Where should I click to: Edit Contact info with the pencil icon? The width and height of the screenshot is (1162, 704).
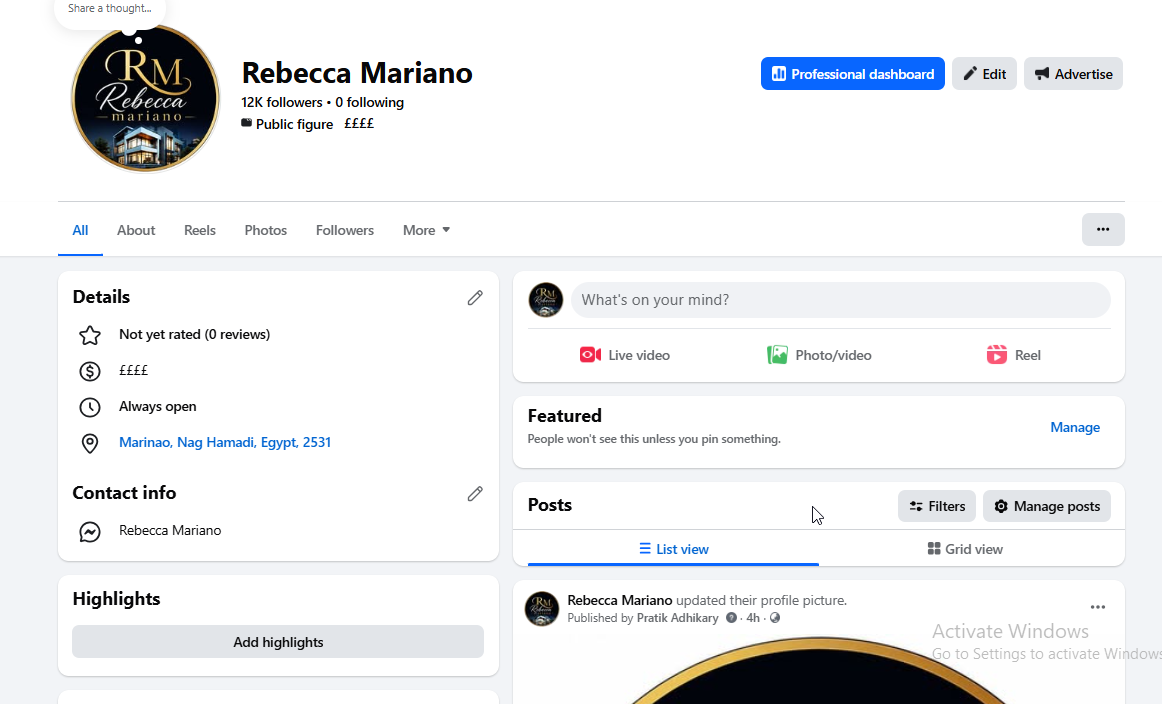click(475, 494)
